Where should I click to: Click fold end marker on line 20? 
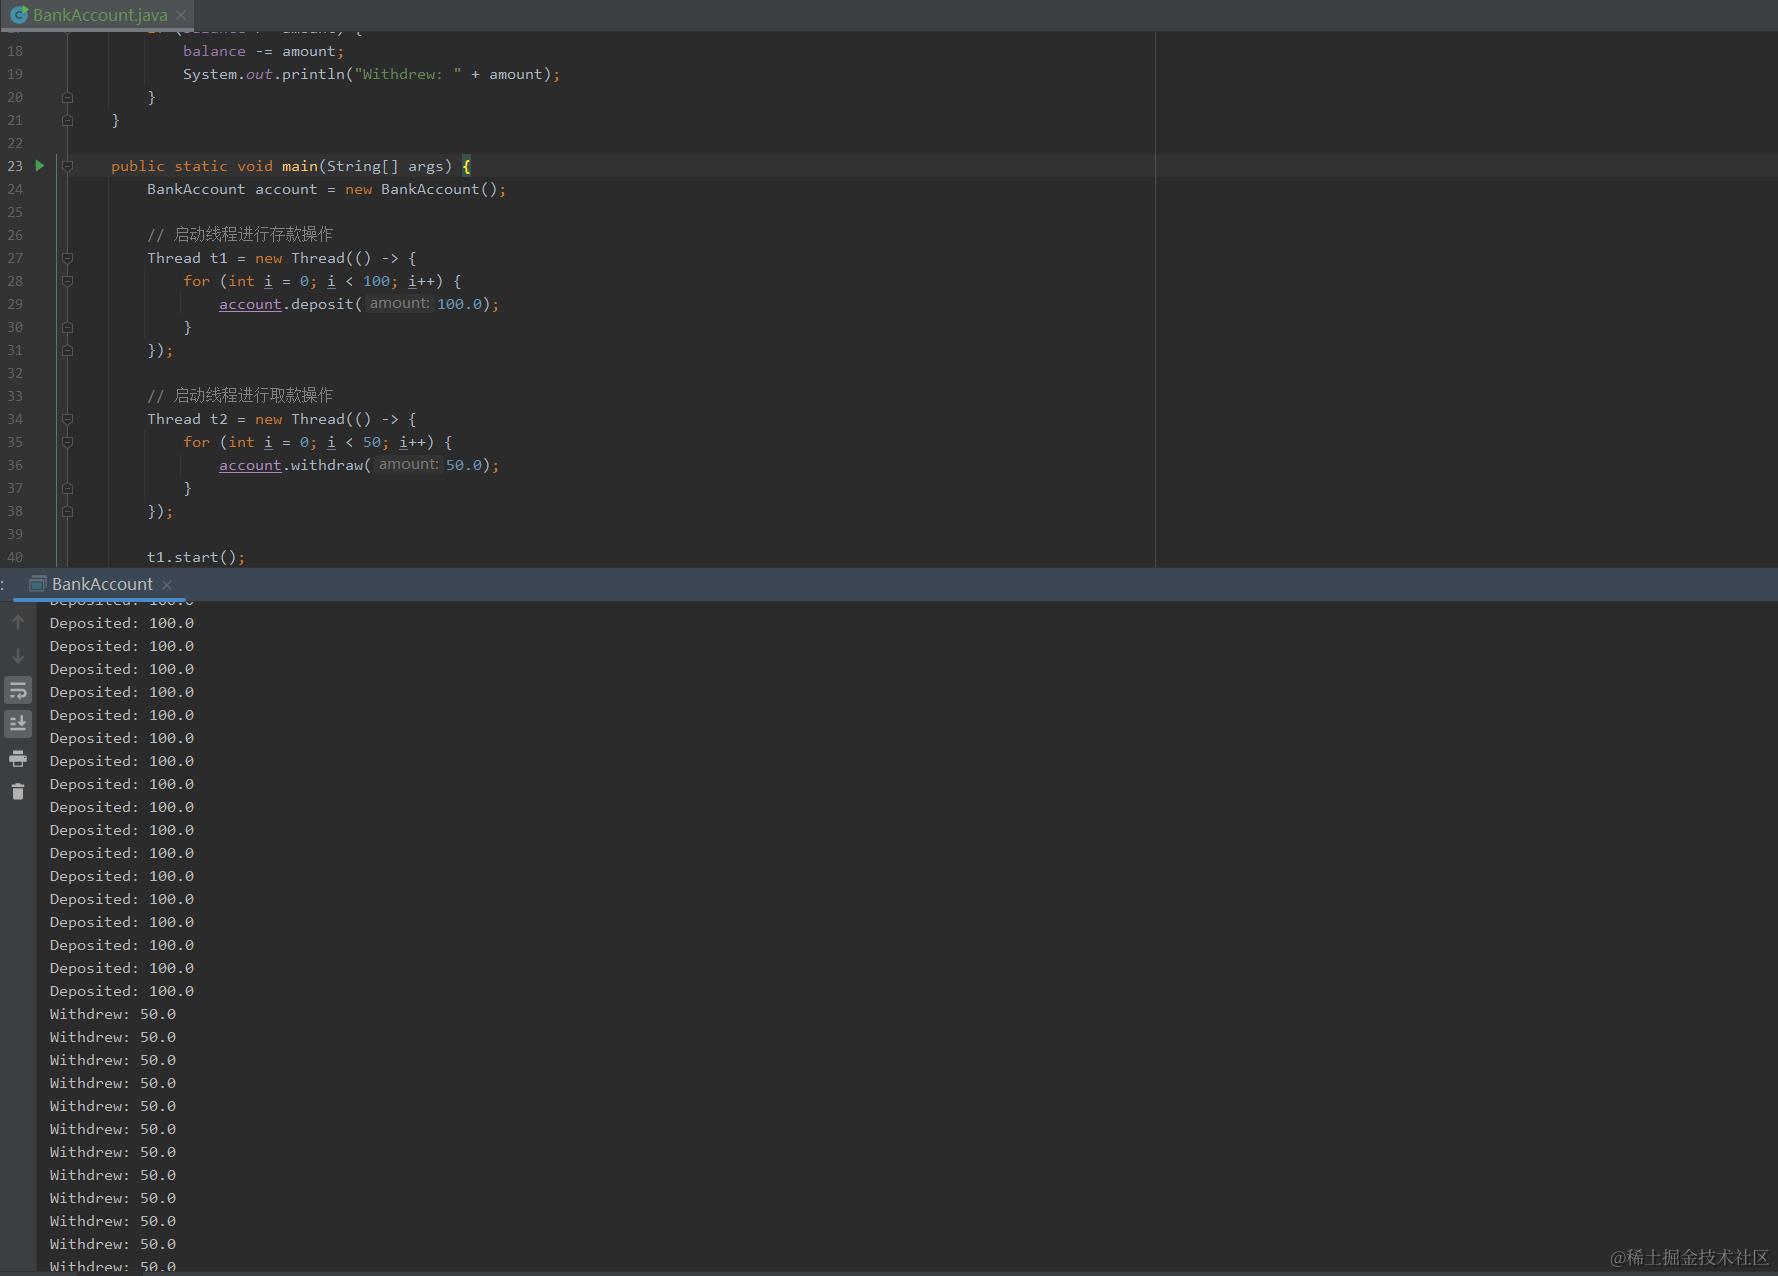[67, 97]
